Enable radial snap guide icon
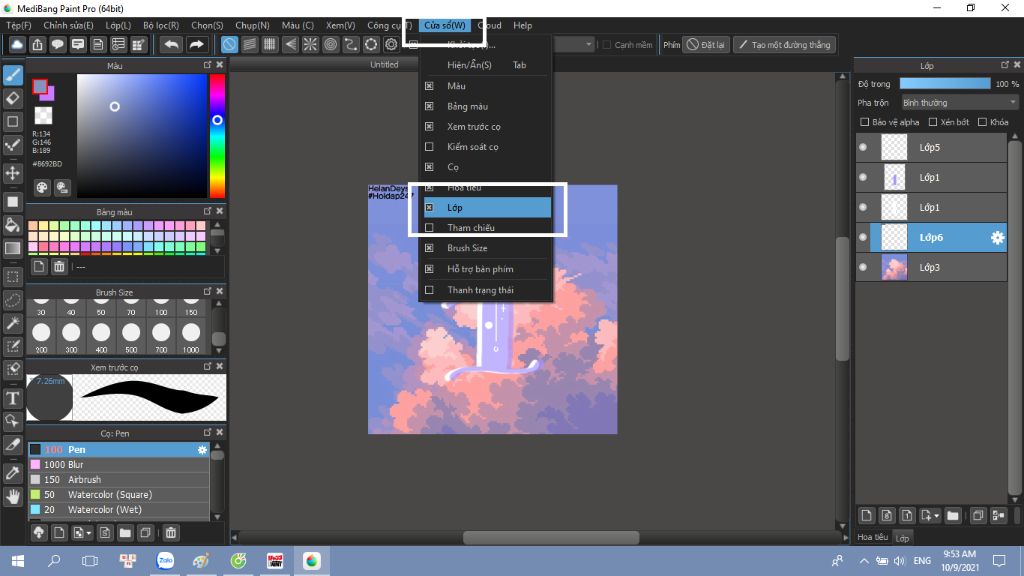Screen dimensions: 1024x576 click(x=310, y=44)
